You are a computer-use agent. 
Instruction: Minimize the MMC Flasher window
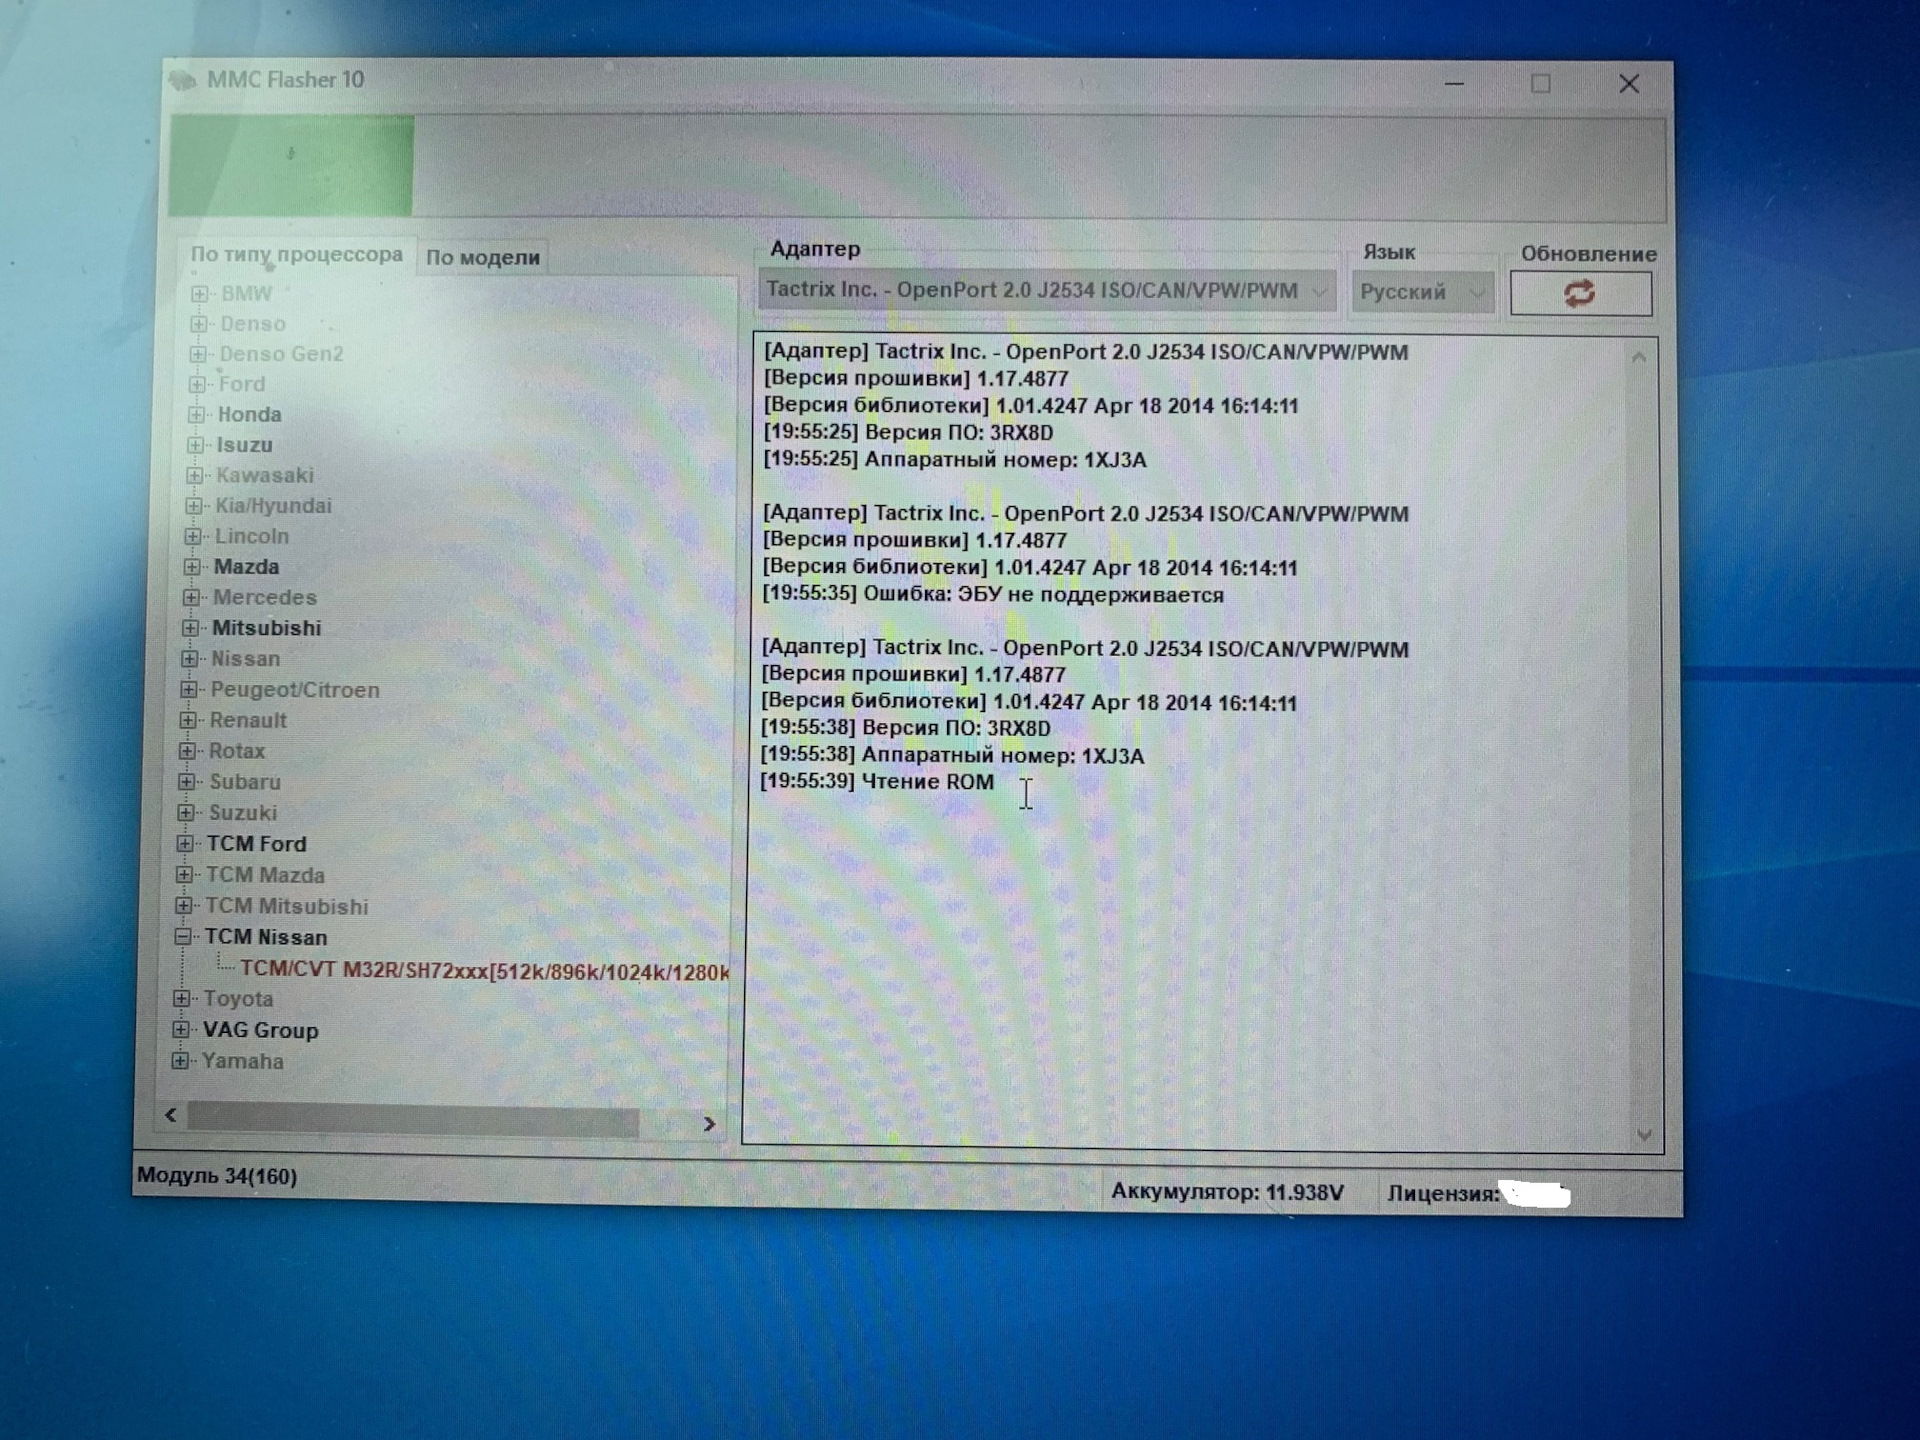tap(1455, 84)
